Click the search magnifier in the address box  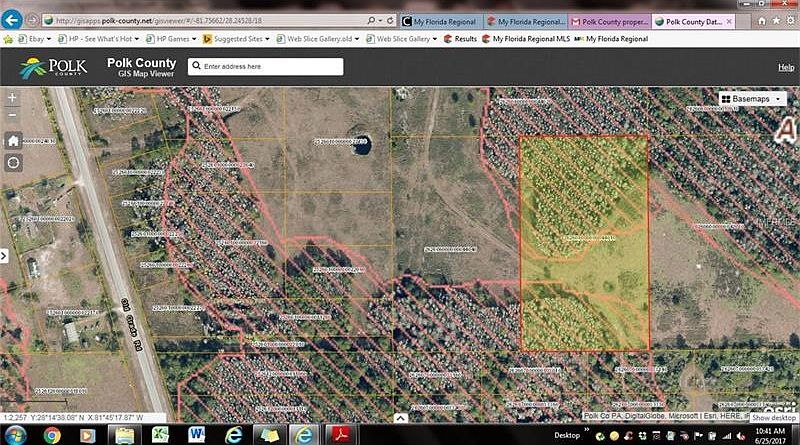[x=196, y=66]
